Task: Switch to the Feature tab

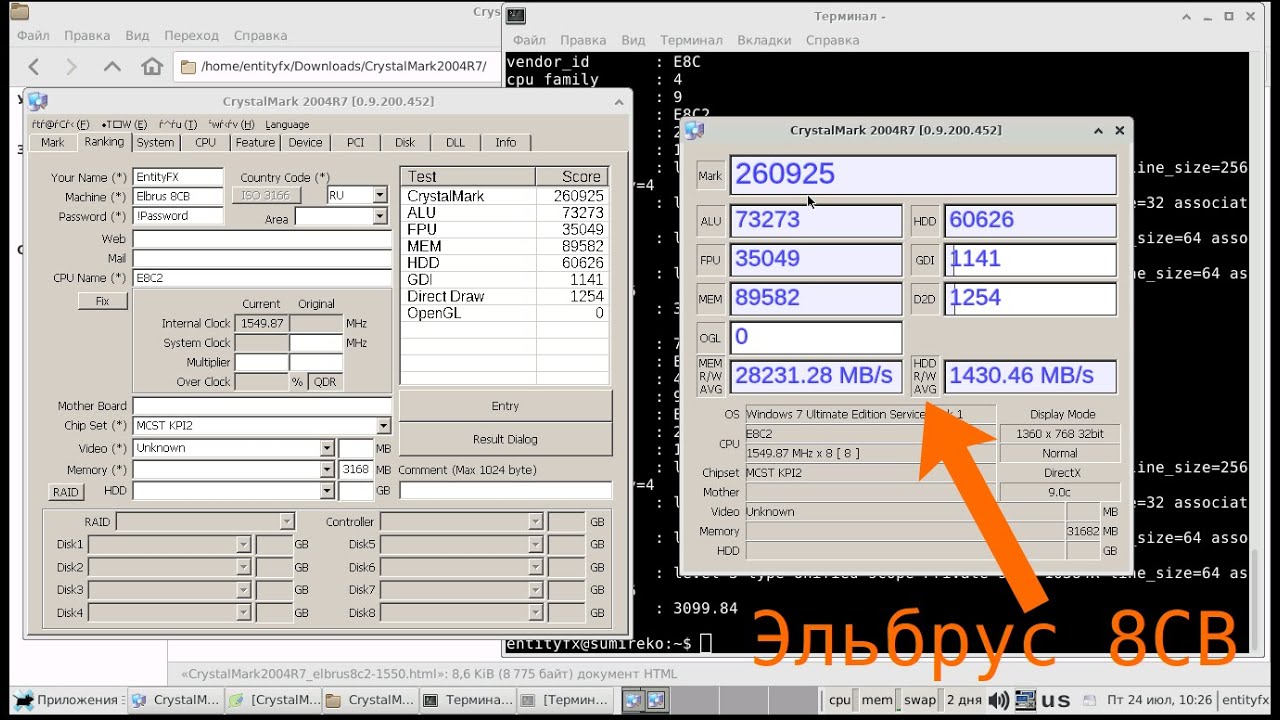Action: pyautogui.click(x=255, y=143)
